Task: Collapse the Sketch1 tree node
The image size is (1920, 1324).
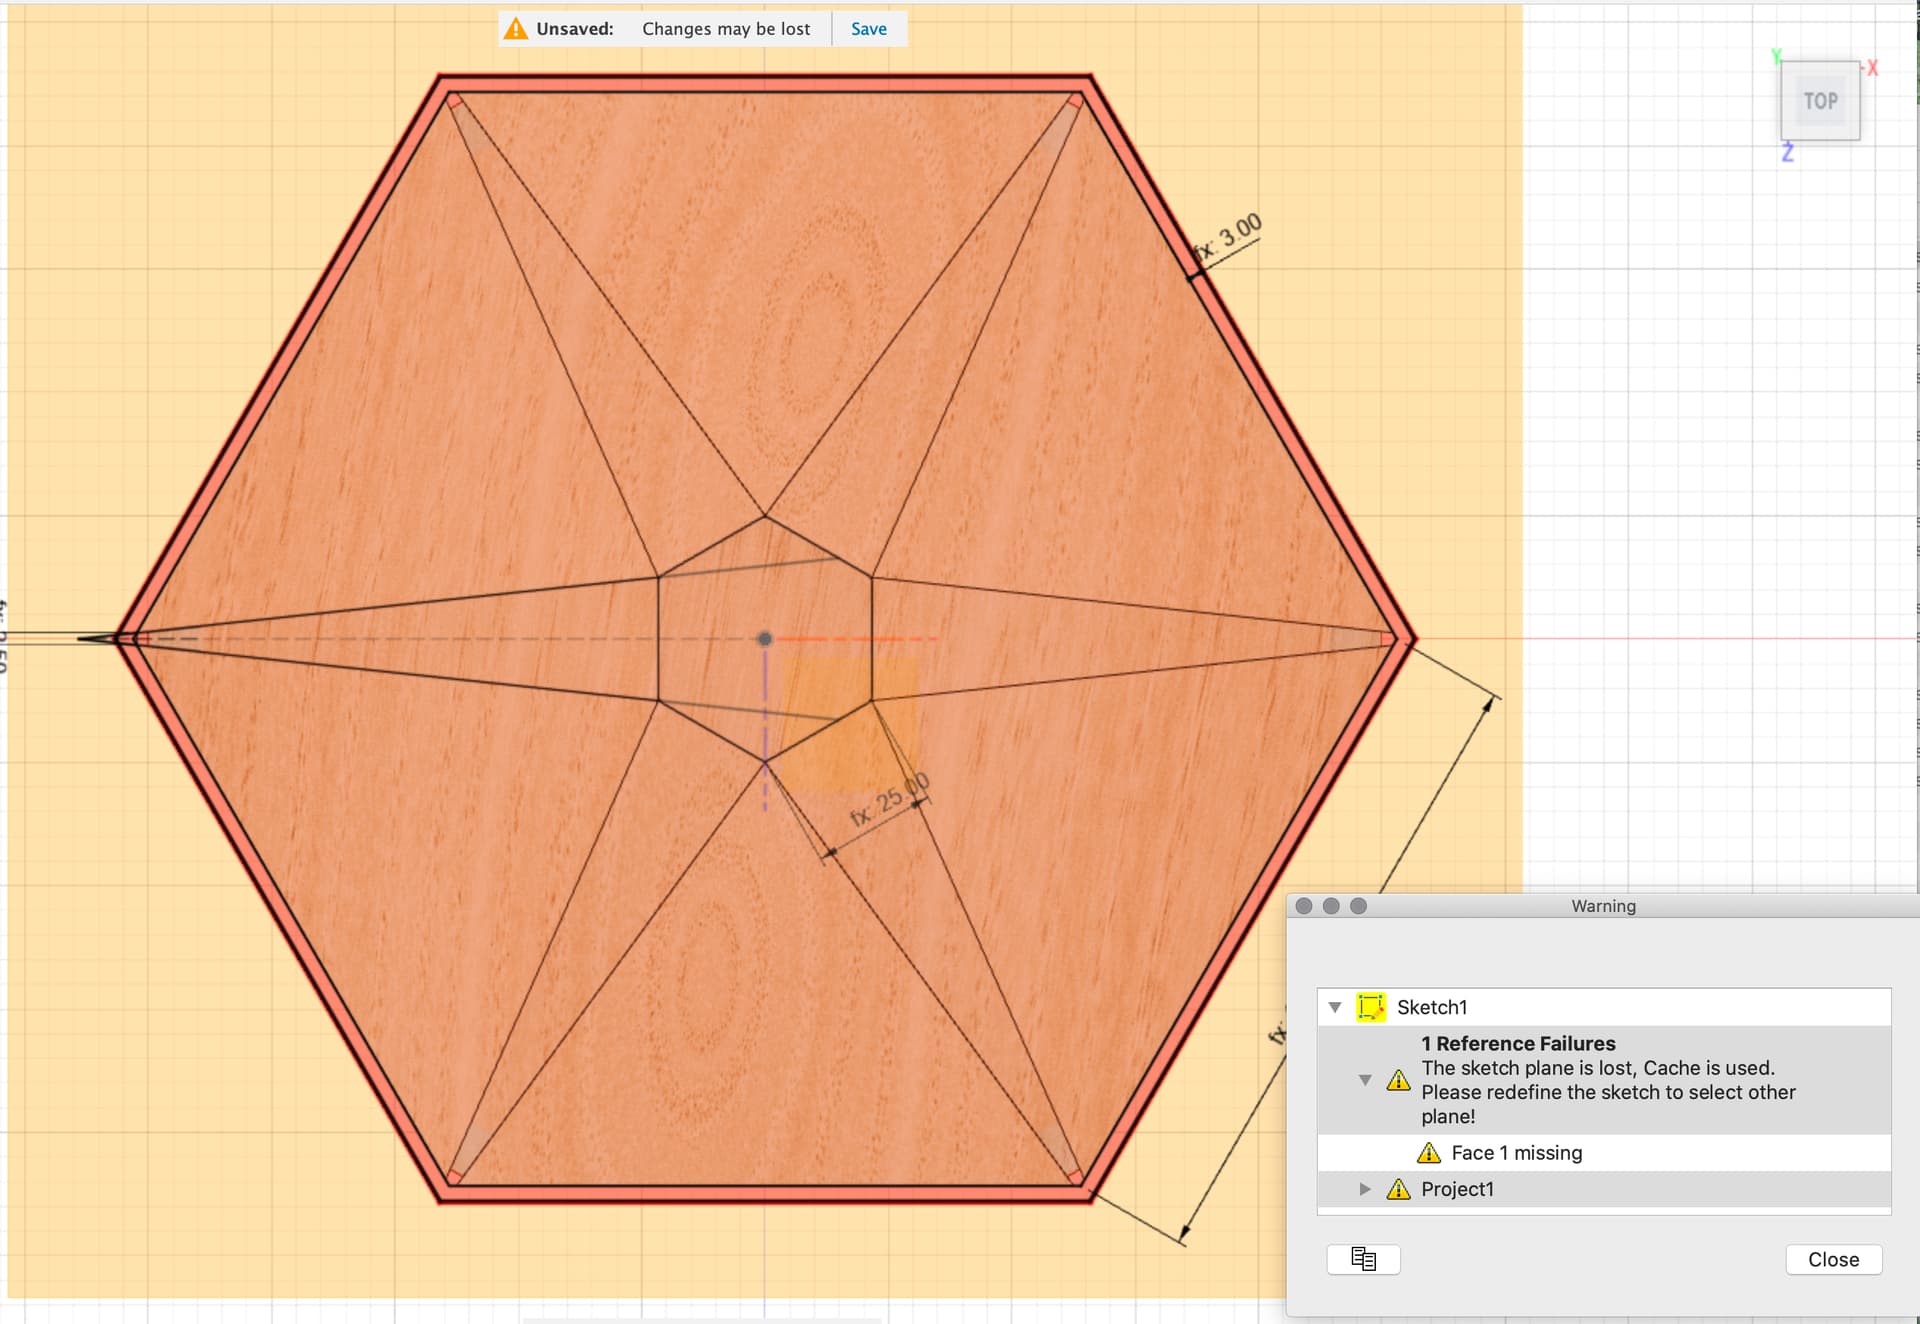Action: click(1335, 1007)
